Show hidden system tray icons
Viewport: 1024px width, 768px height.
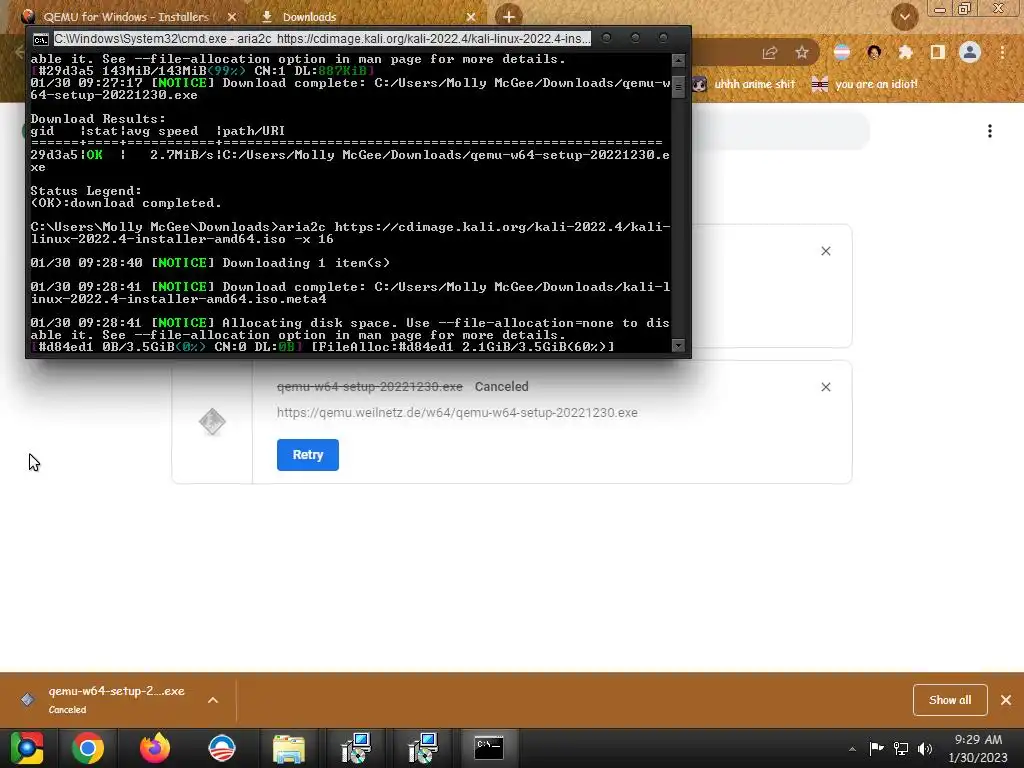tap(852, 749)
